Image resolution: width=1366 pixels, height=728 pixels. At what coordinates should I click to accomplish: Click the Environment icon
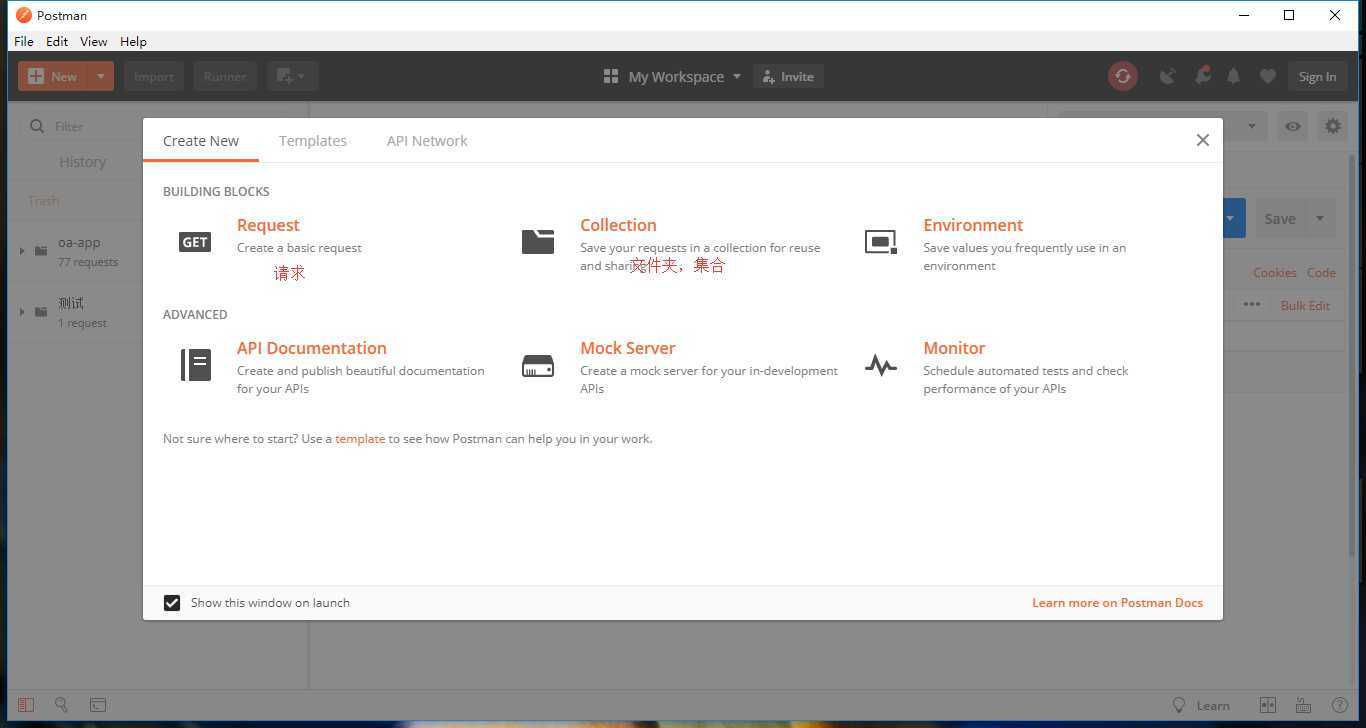[881, 241]
